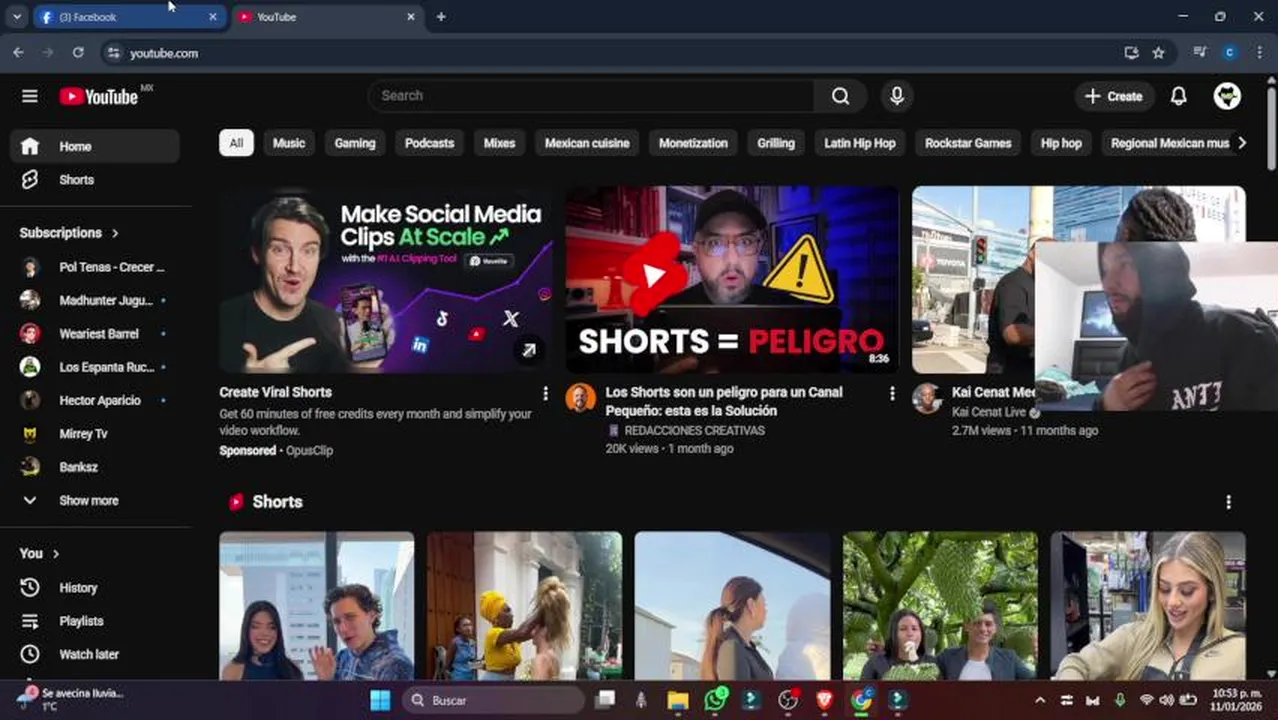This screenshot has height=720, width=1278.
Task: Open the Chrome three-dot menu
Action: [x=1258, y=53]
